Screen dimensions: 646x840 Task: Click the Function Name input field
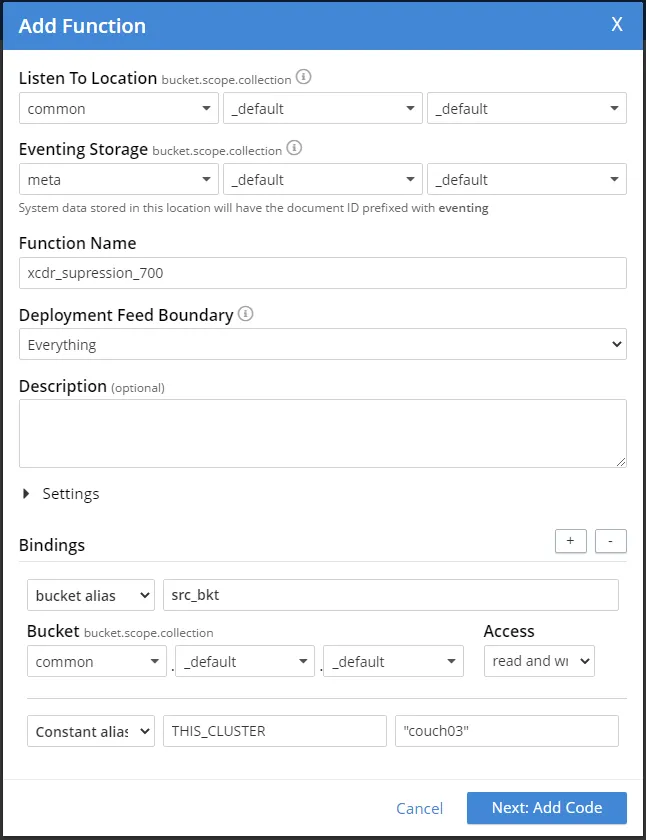point(322,273)
